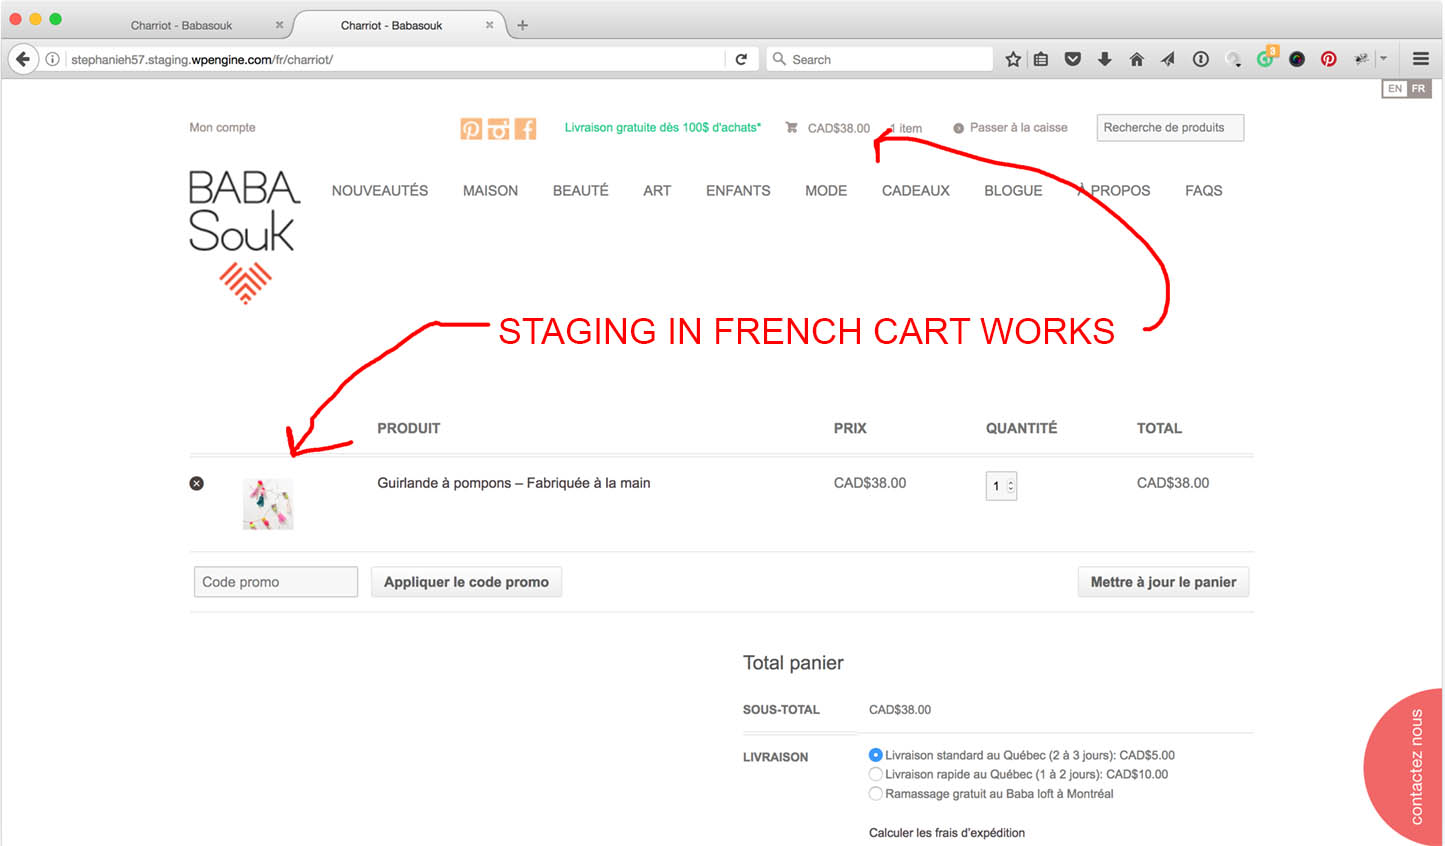
Task: Close the first Charriot - Babasouk tab
Action: [279, 25]
